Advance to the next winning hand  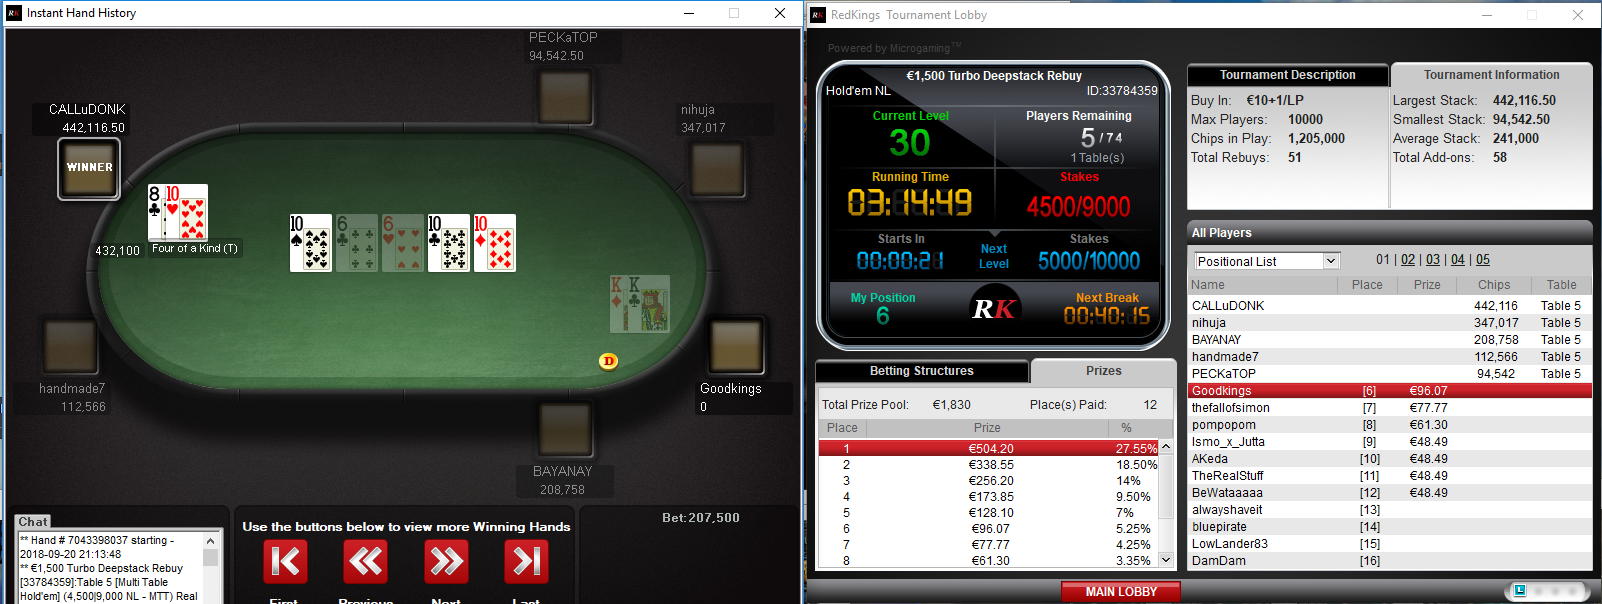pos(446,562)
